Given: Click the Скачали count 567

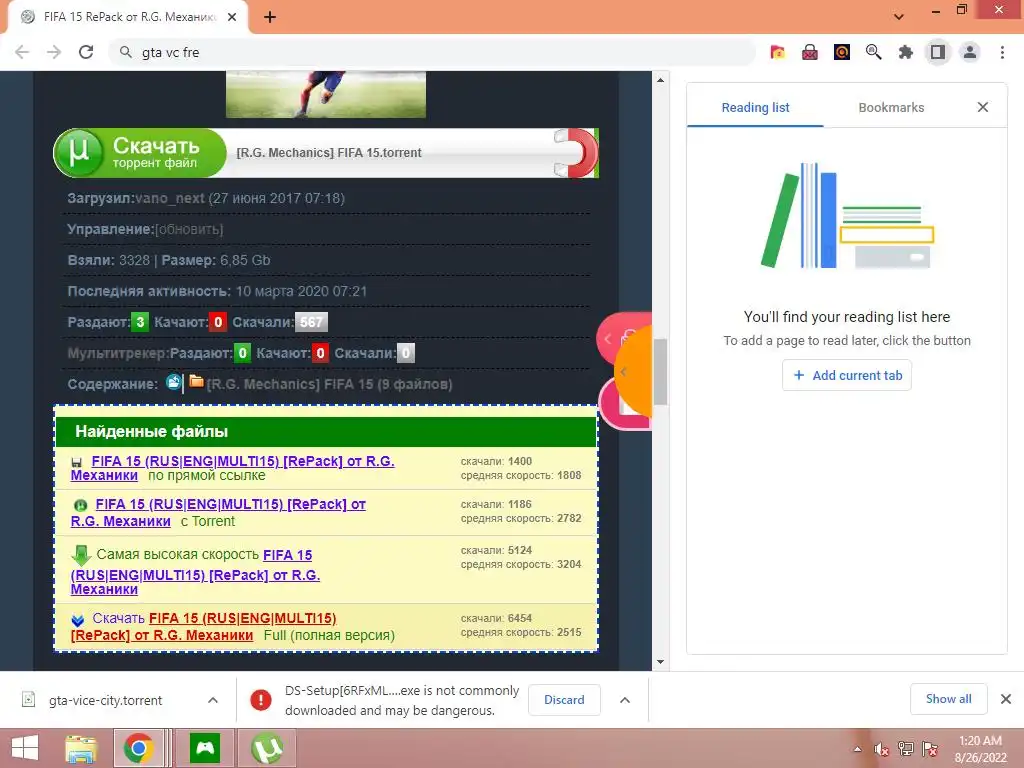Looking at the screenshot, I should click(x=311, y=322).
